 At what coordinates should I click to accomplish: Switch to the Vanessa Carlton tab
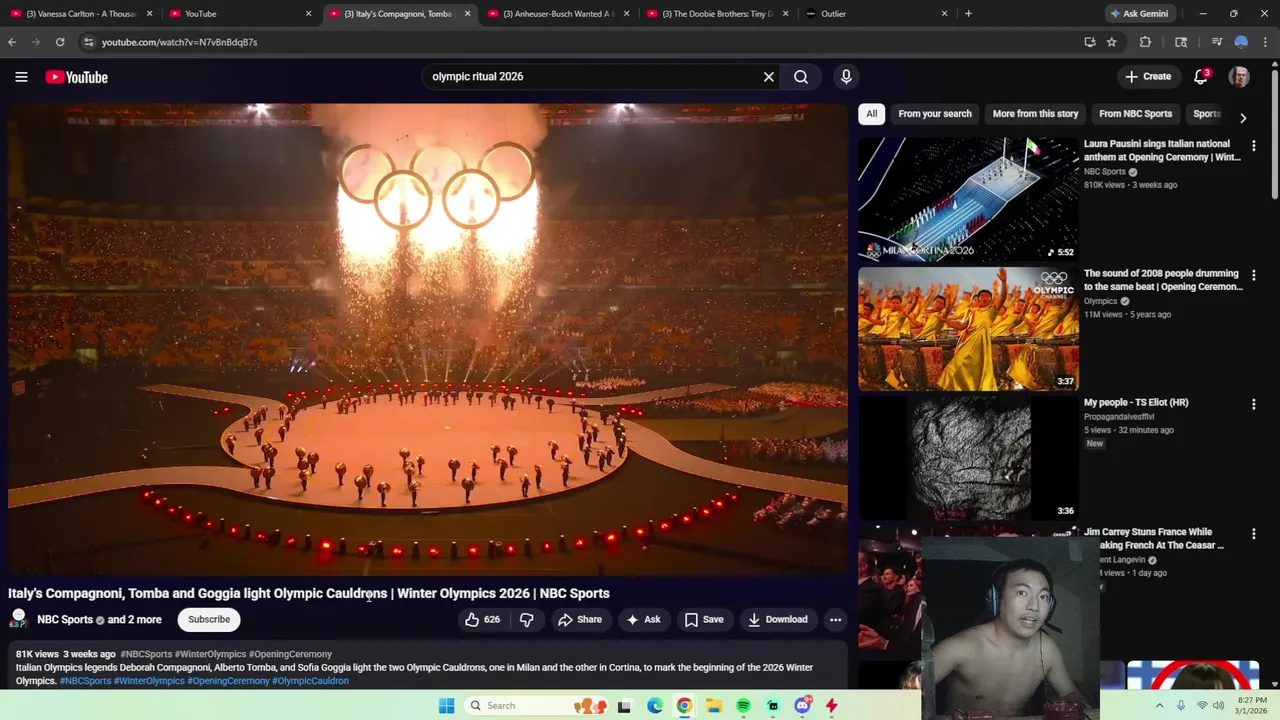pyautogui.click(x=80, y=14)
